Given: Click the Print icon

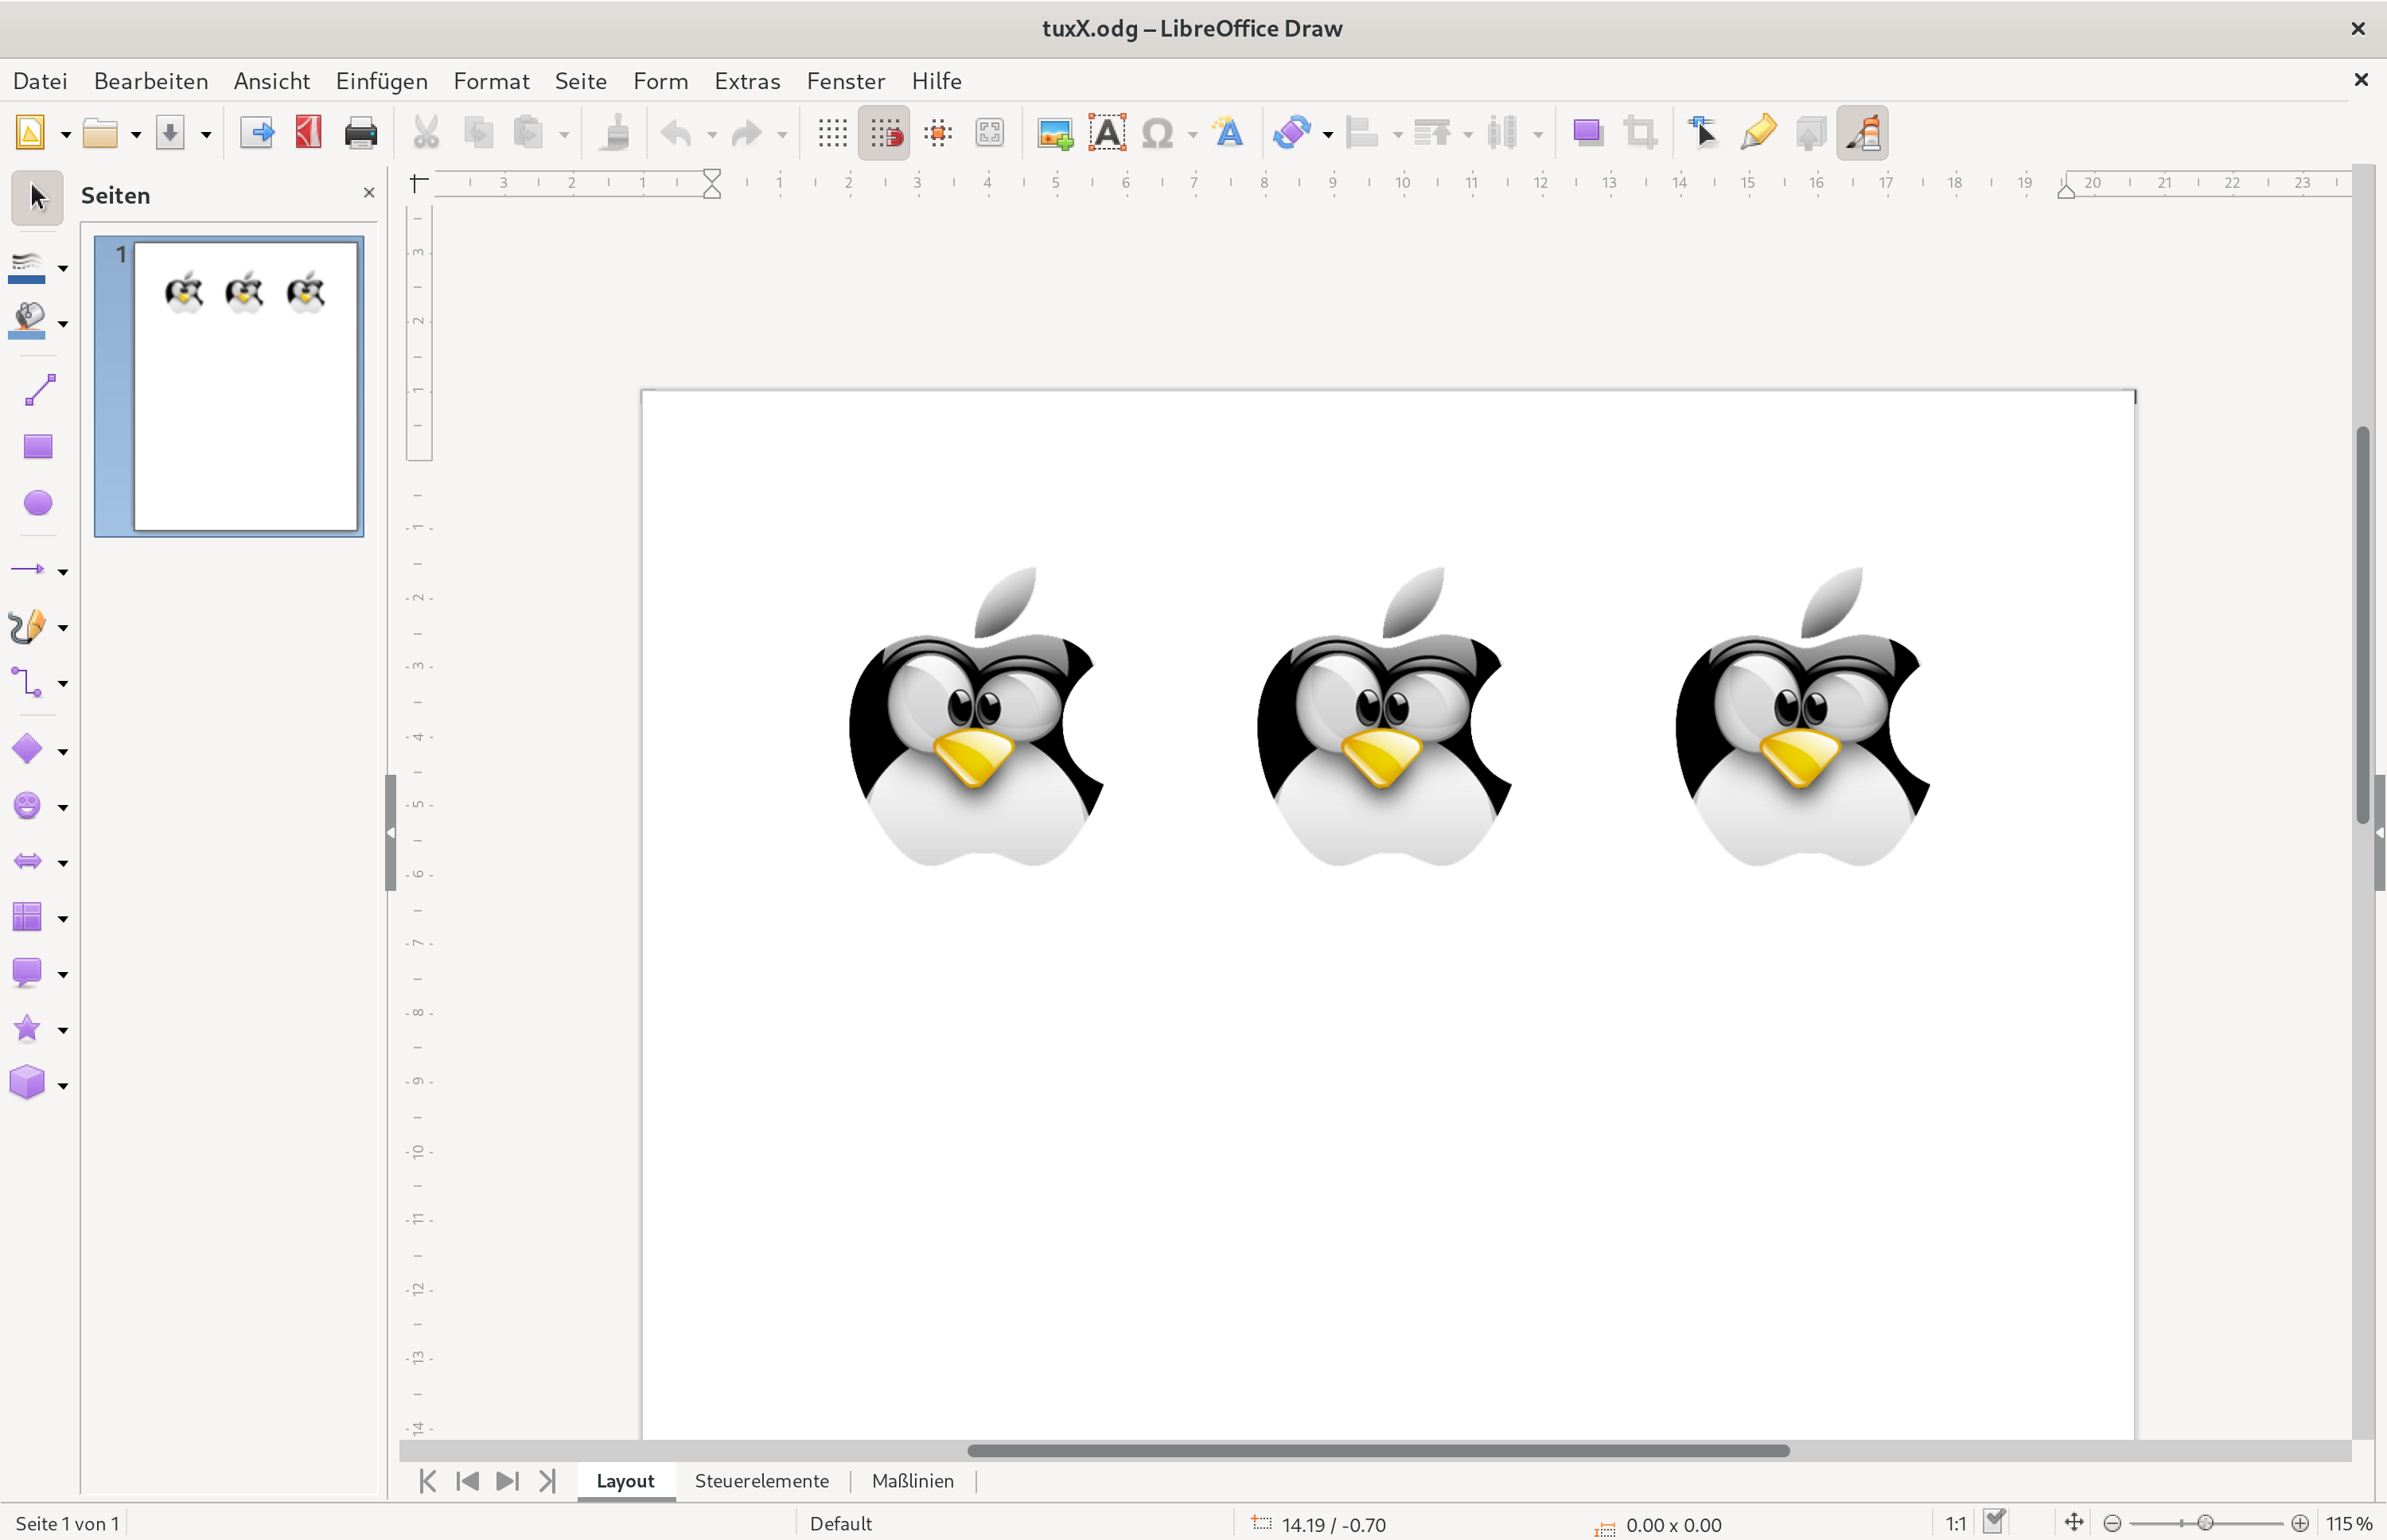Looking at the screenshot, I should point(360,133).
